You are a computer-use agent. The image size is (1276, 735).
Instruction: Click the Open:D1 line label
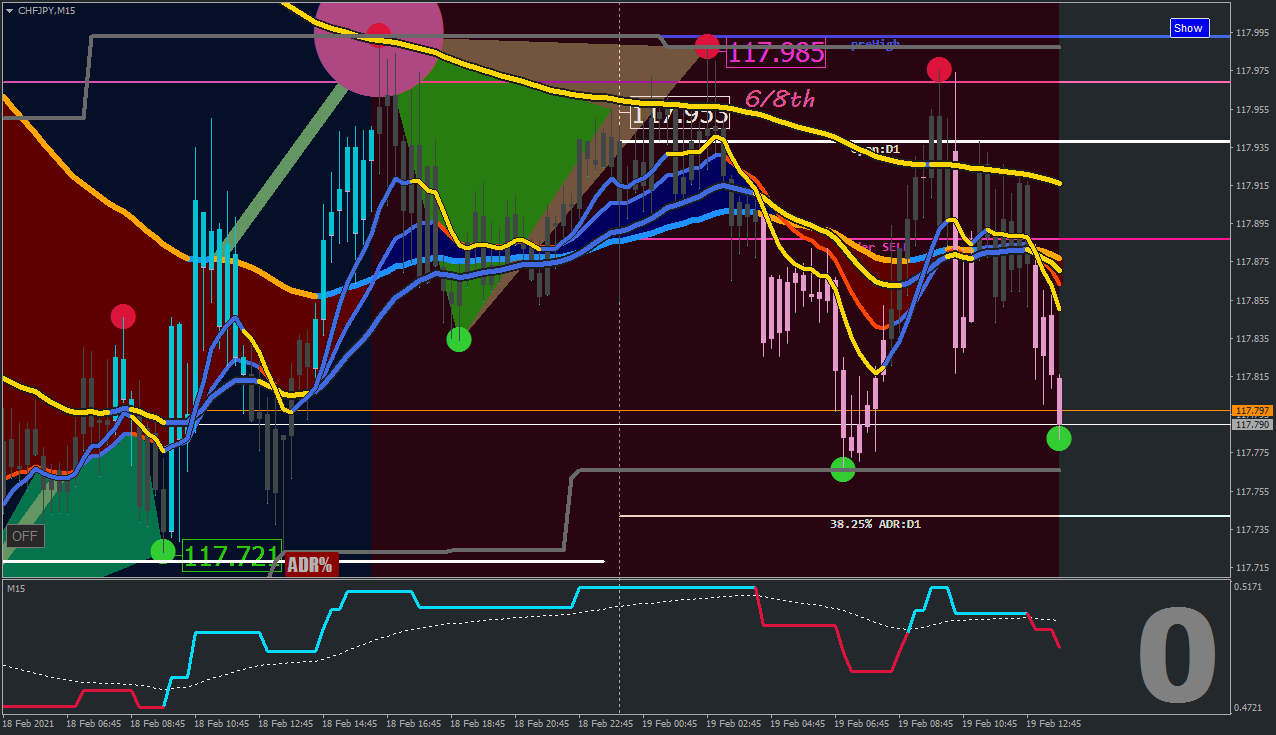[876, 150]
